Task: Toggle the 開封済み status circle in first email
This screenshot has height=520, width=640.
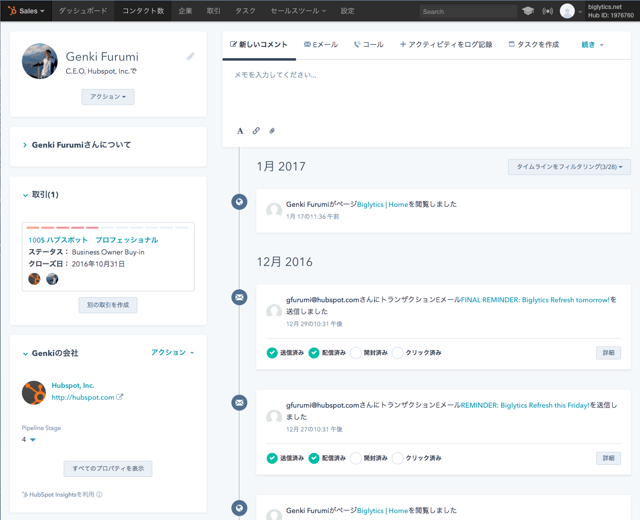Action: [x=356, y=353]
